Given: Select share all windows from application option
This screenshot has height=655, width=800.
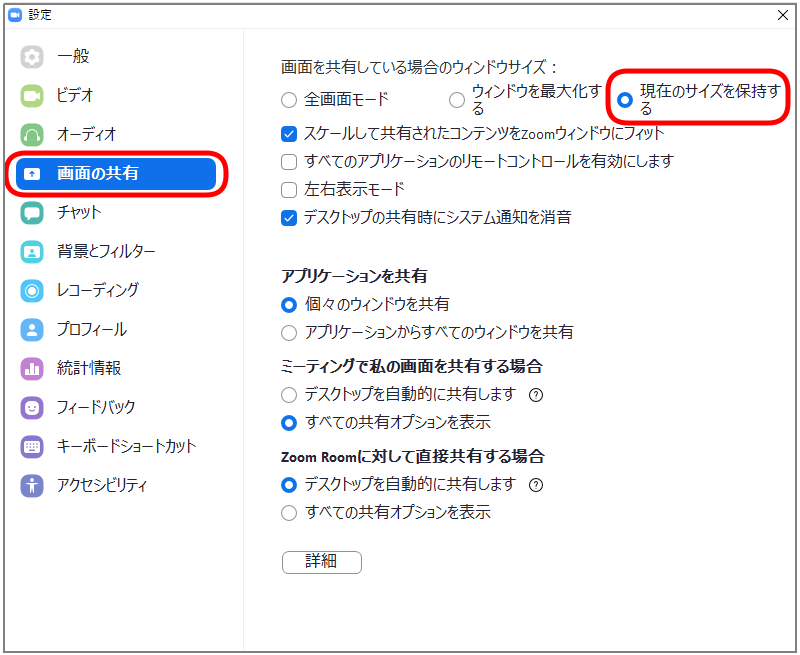Looking at the screenshot, I should point(289,332).
